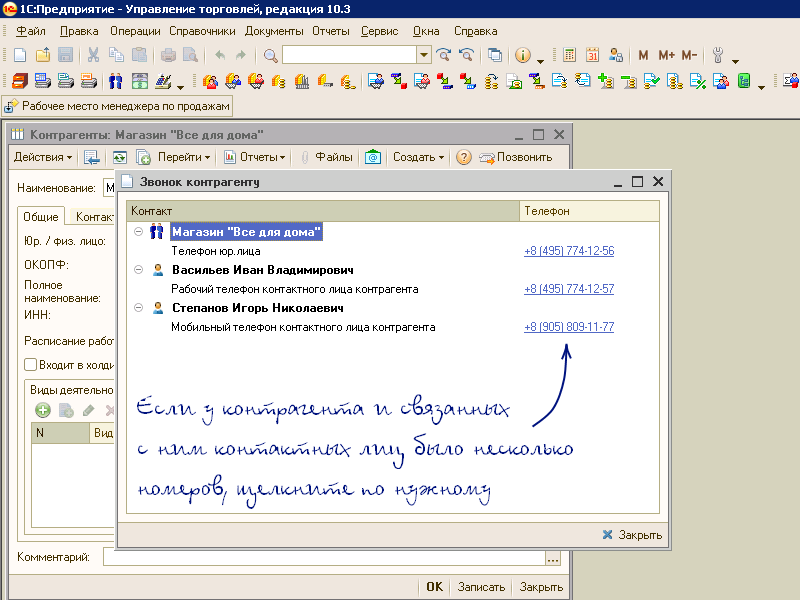This screenshot has width=800, height=600.
Task: Click the Paste clipboard icon
Action: [139, 55]
